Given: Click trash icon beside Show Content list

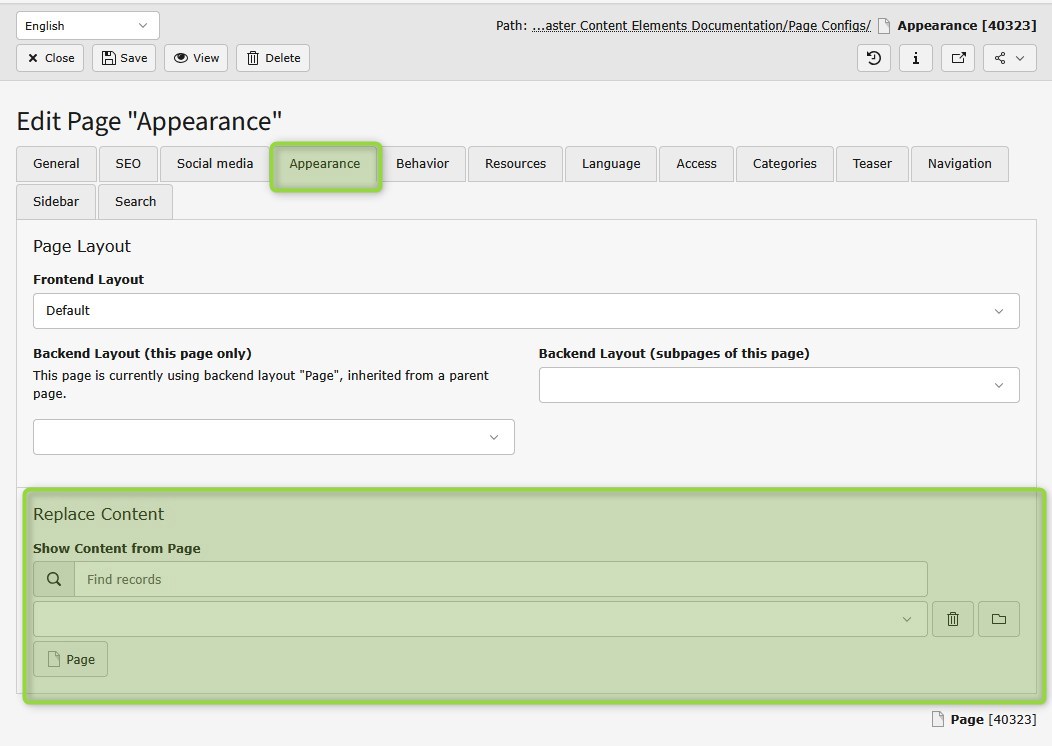Looking at the screenshot, I should pos(952,619).
